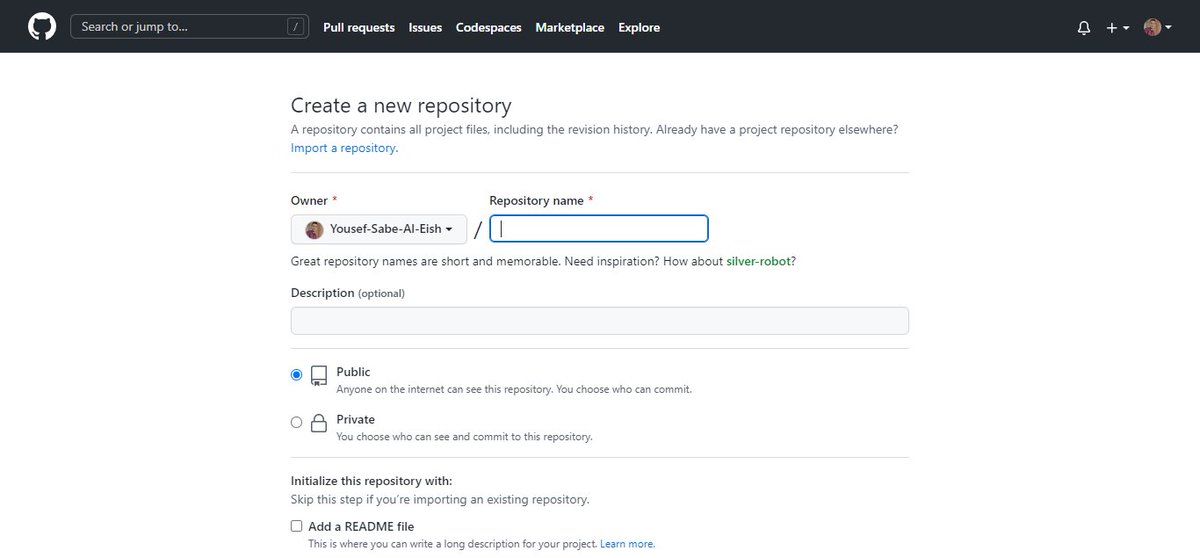
Task: Use the silver-robot name suggestion
Action: pyautogui.click(x=755, y=262)
